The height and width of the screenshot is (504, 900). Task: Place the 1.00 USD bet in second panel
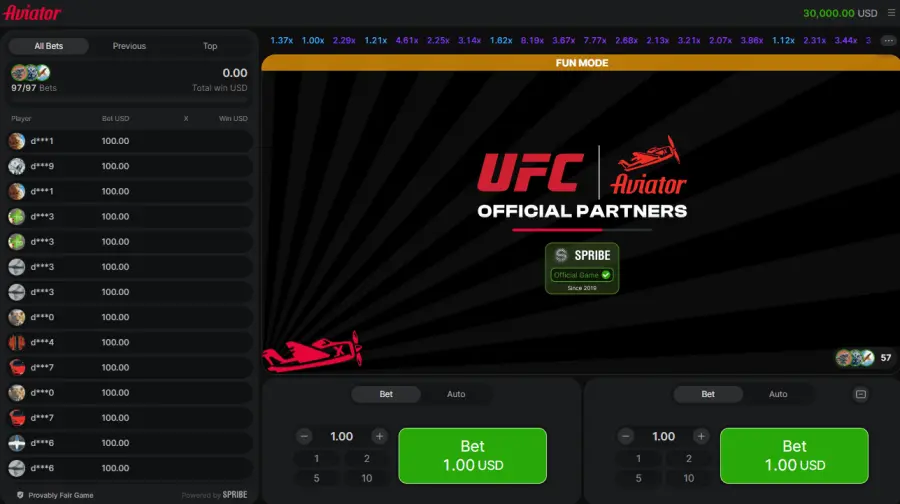pos(794,456)
